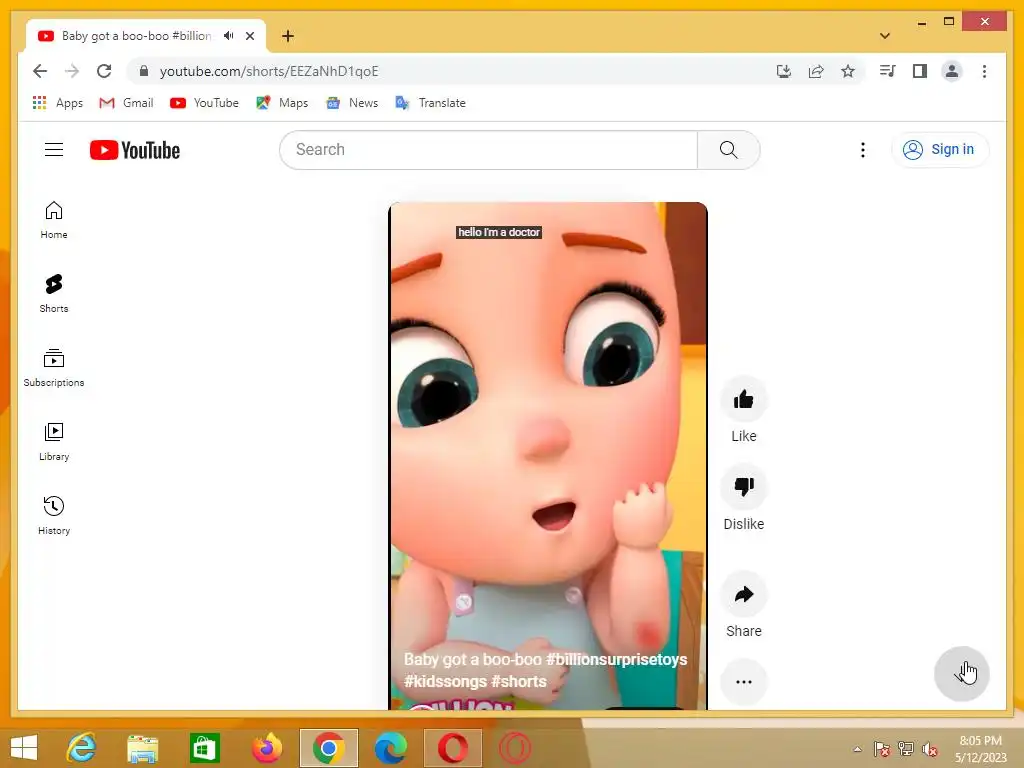1024x768 pixels.
Task: Open network status tray icon
Action: point(906,749)
